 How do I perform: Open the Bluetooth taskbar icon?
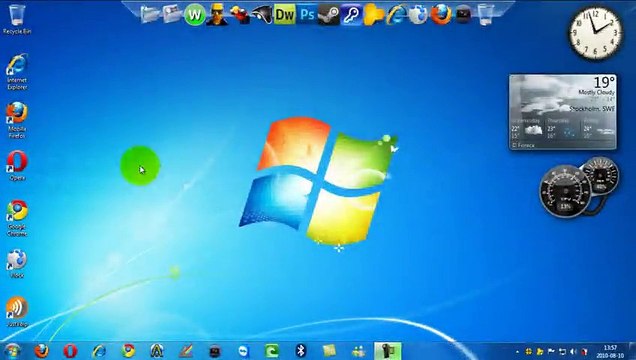click(301, 351)
